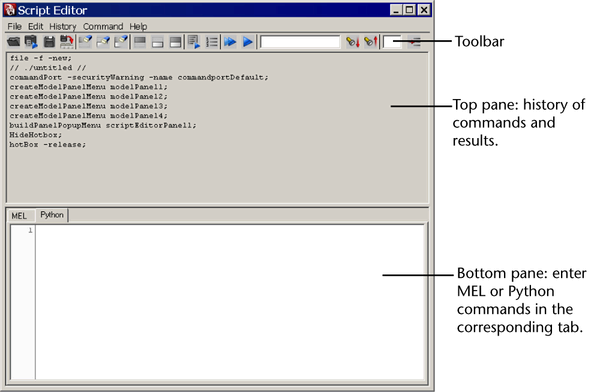Switch to the Python tab
The width and height of the screenshot is (591, 392).
tap(52, 215)
